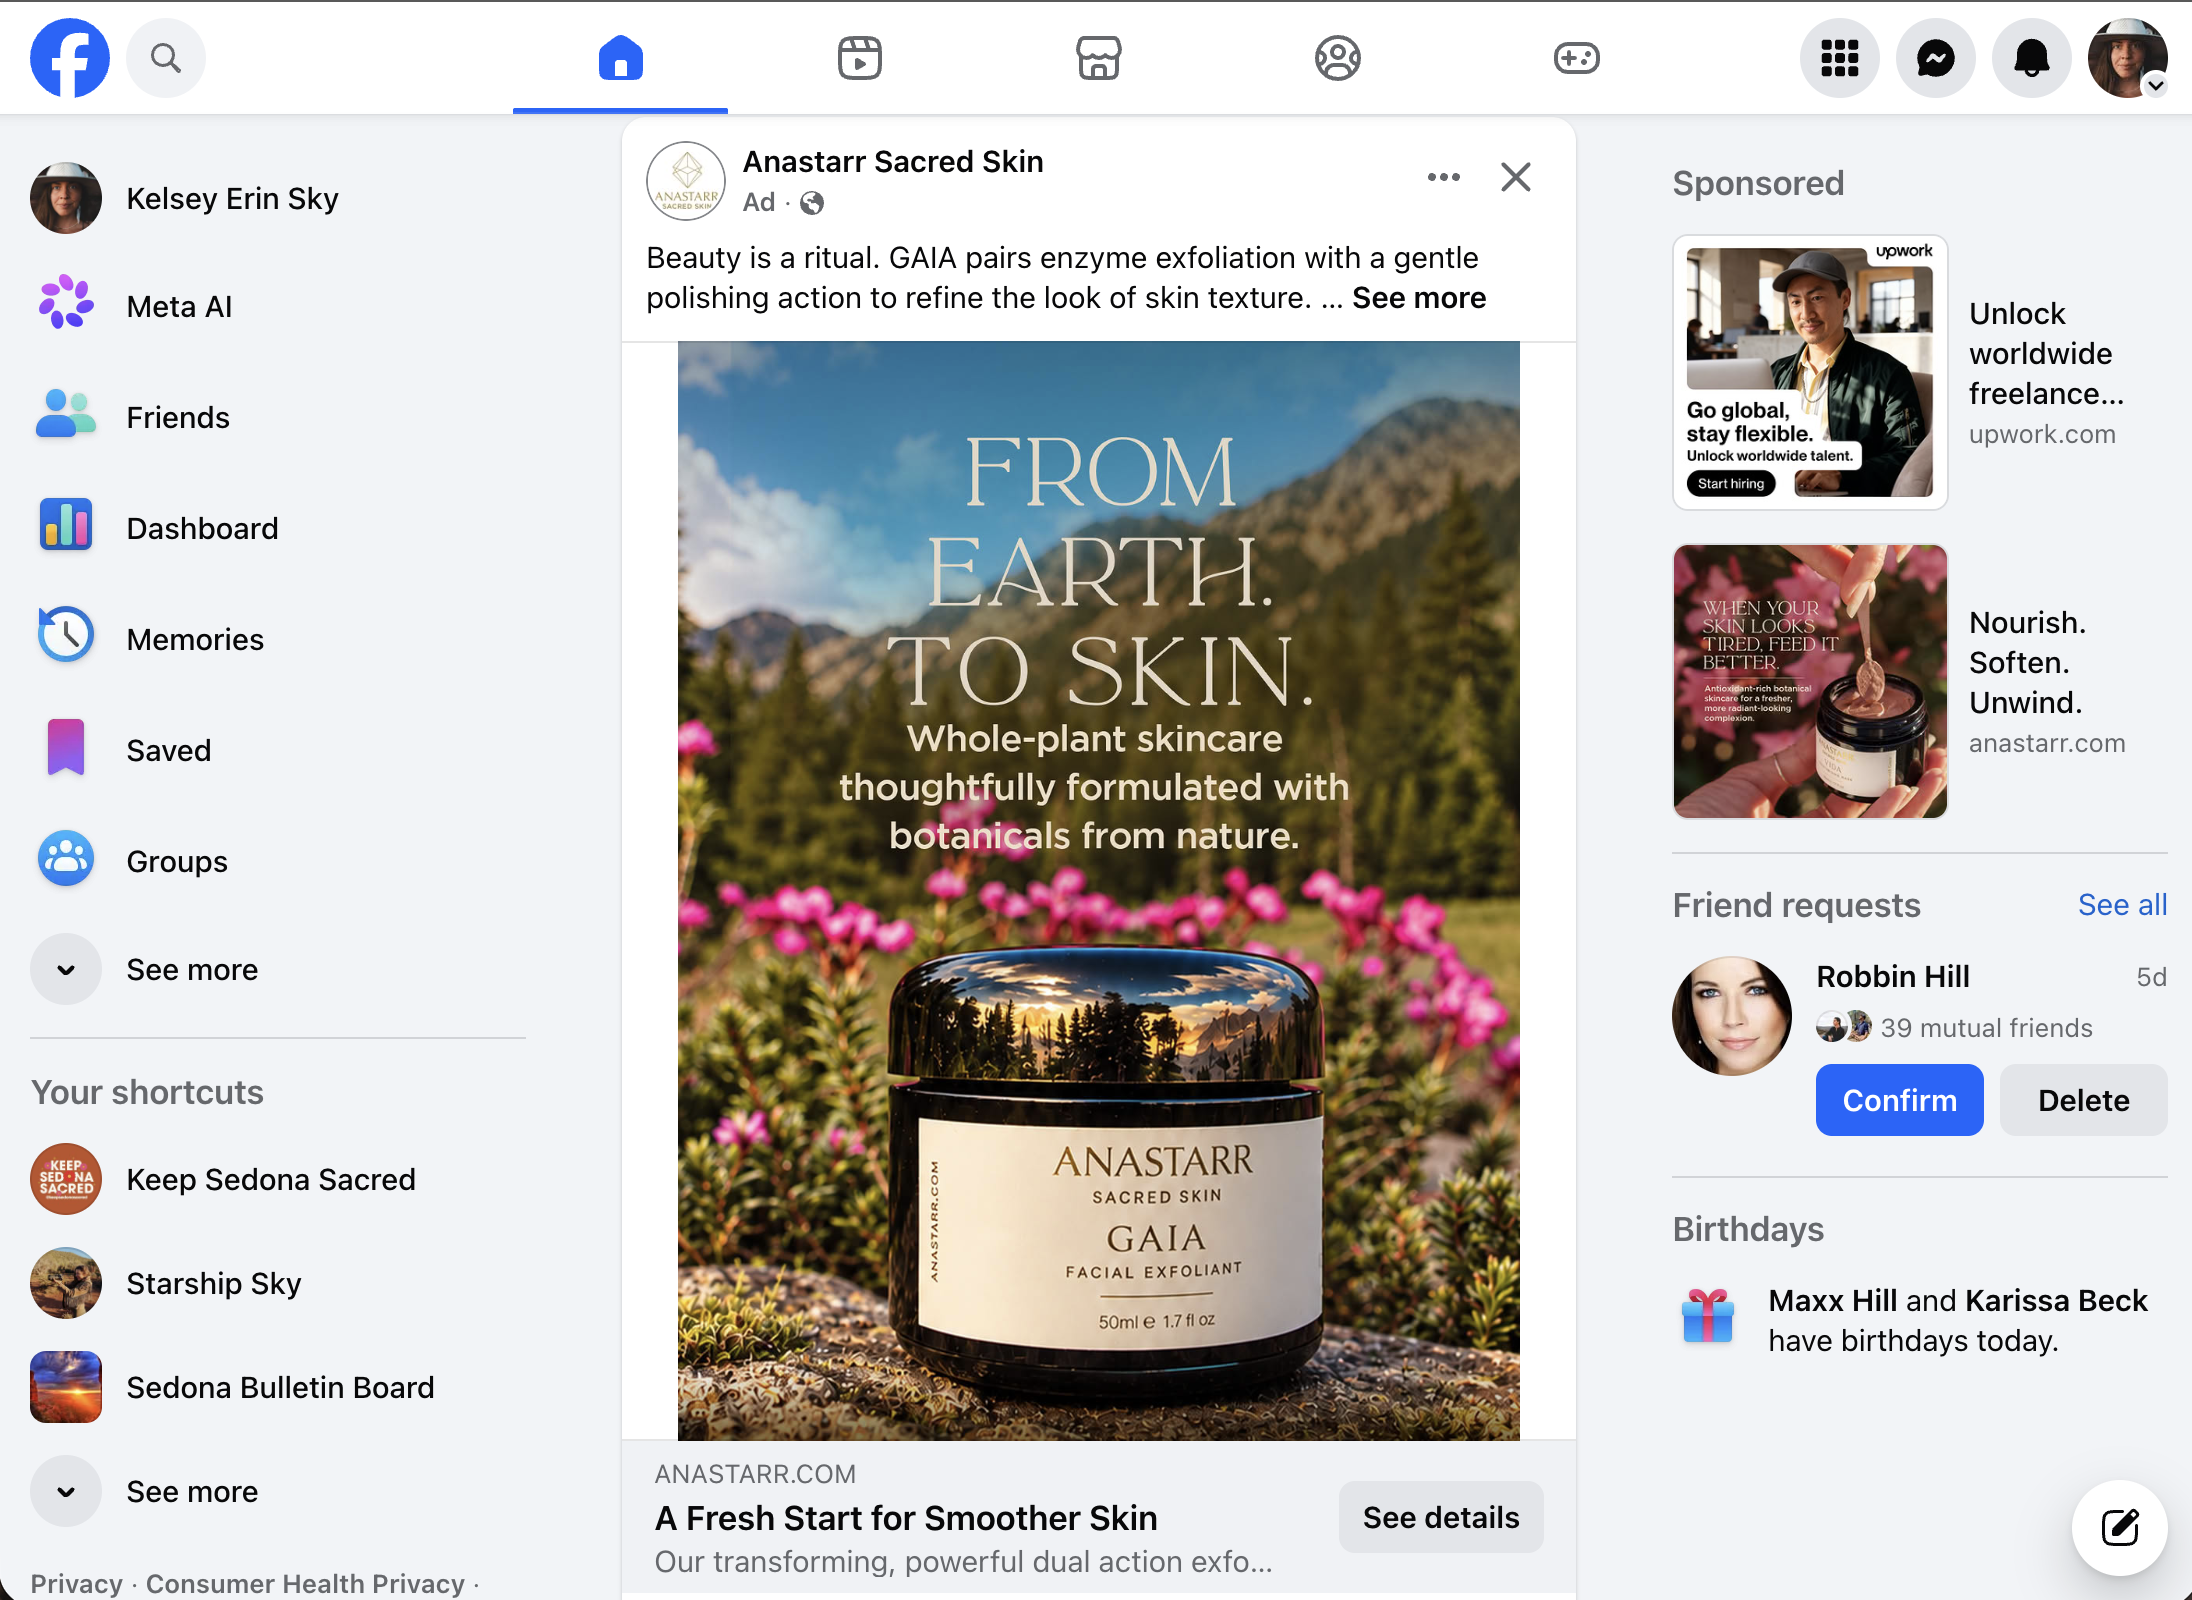Open the Consumer Health Privacy link
The image size is (2192, 1600).
pos(305,1583)
